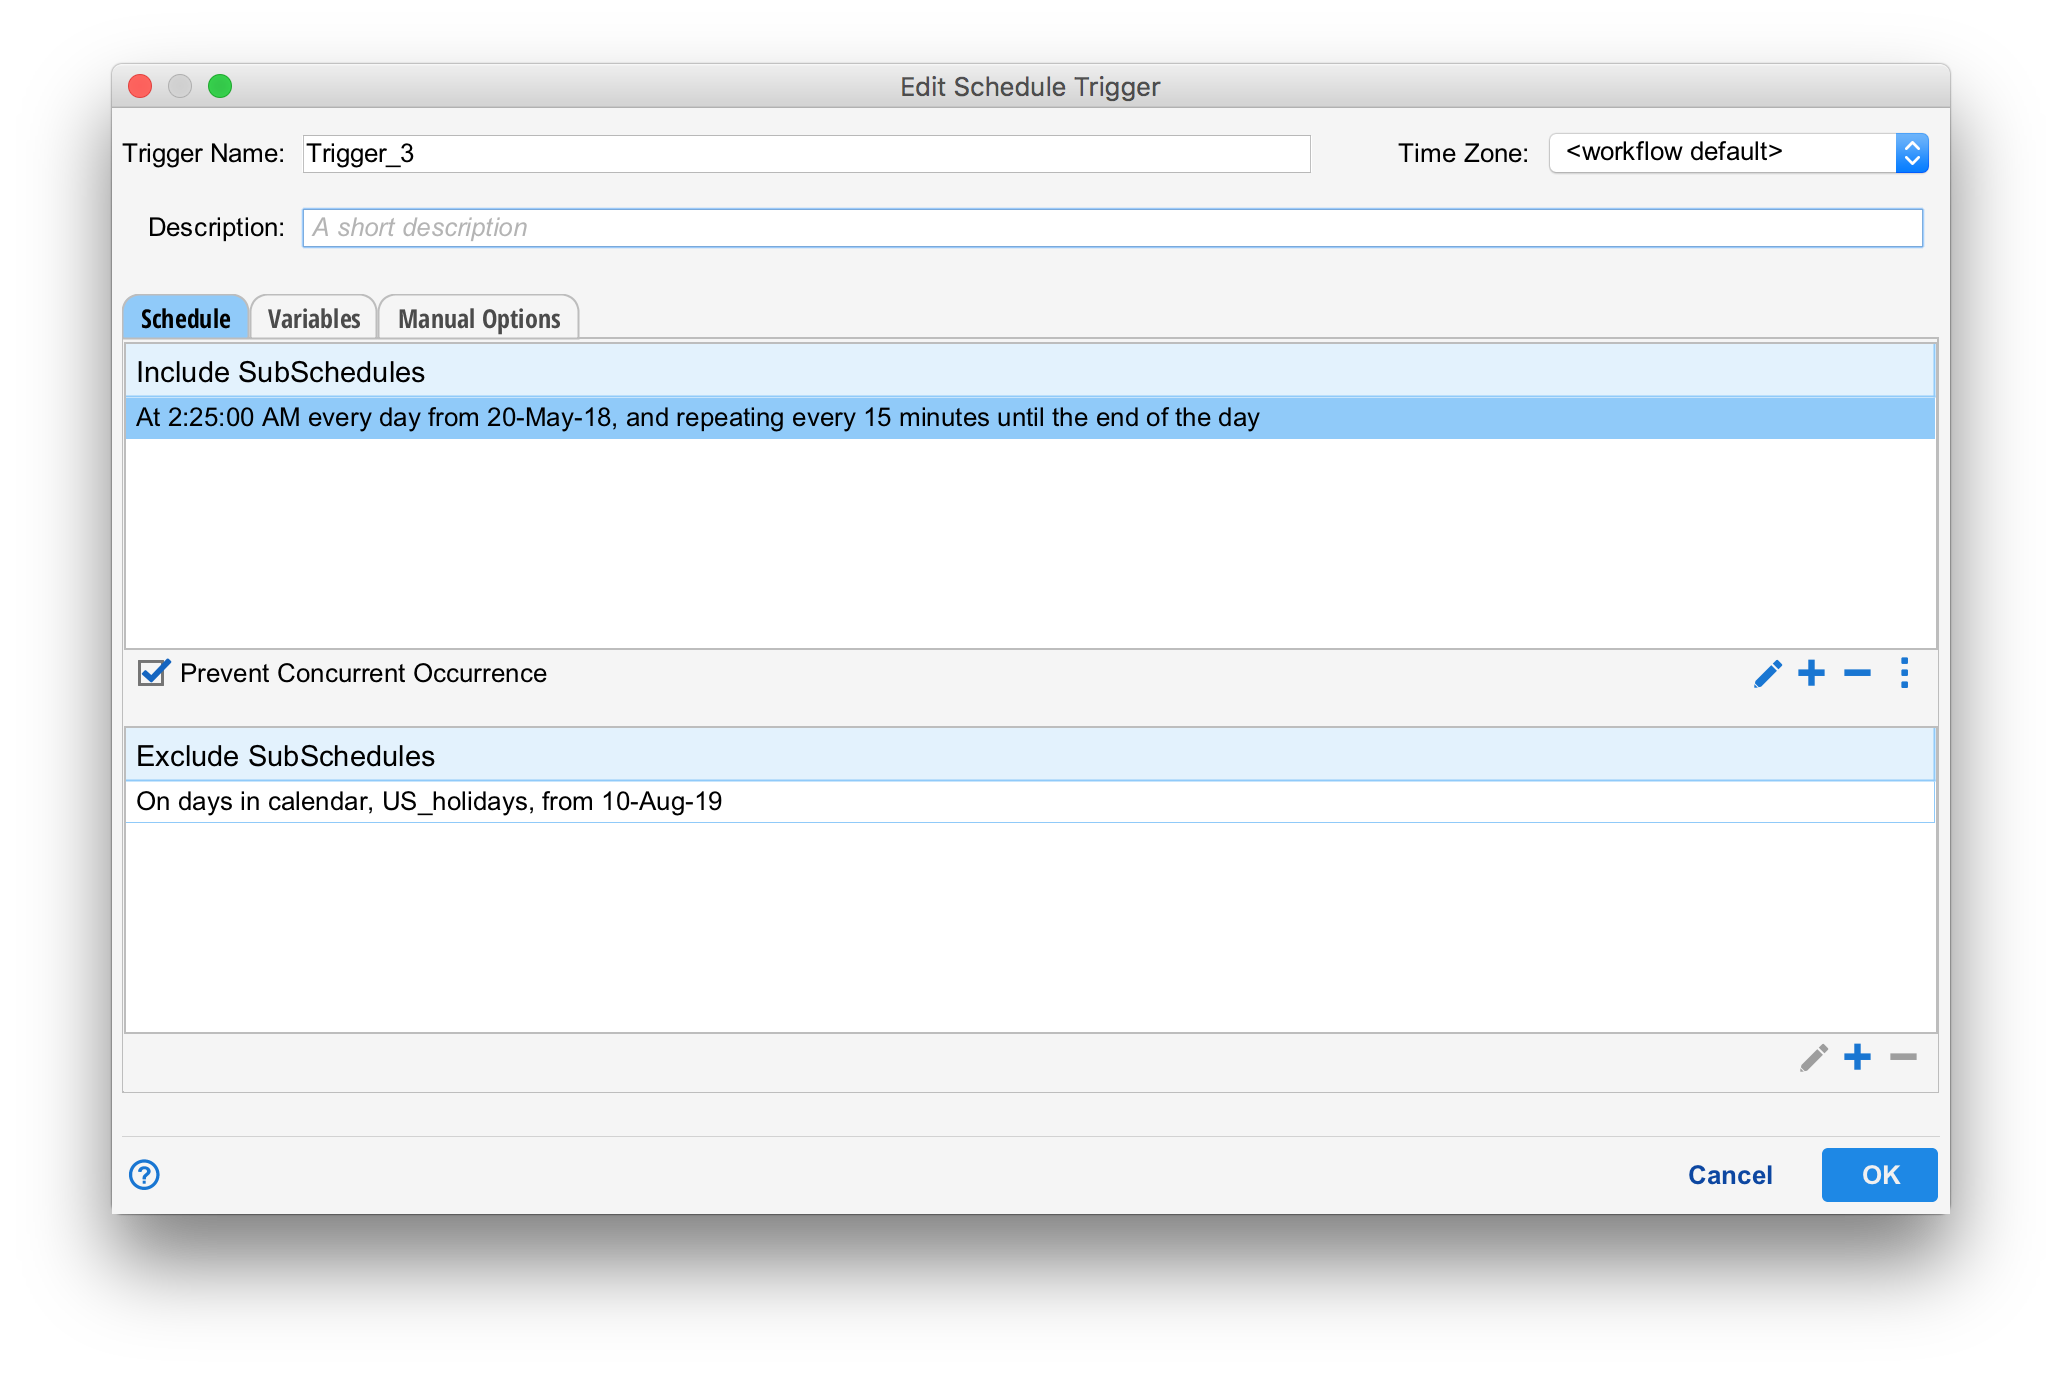Switch to the Manual Options tab
The height and width of the screenshot is (1374, 2062).
tap(479, 319)
